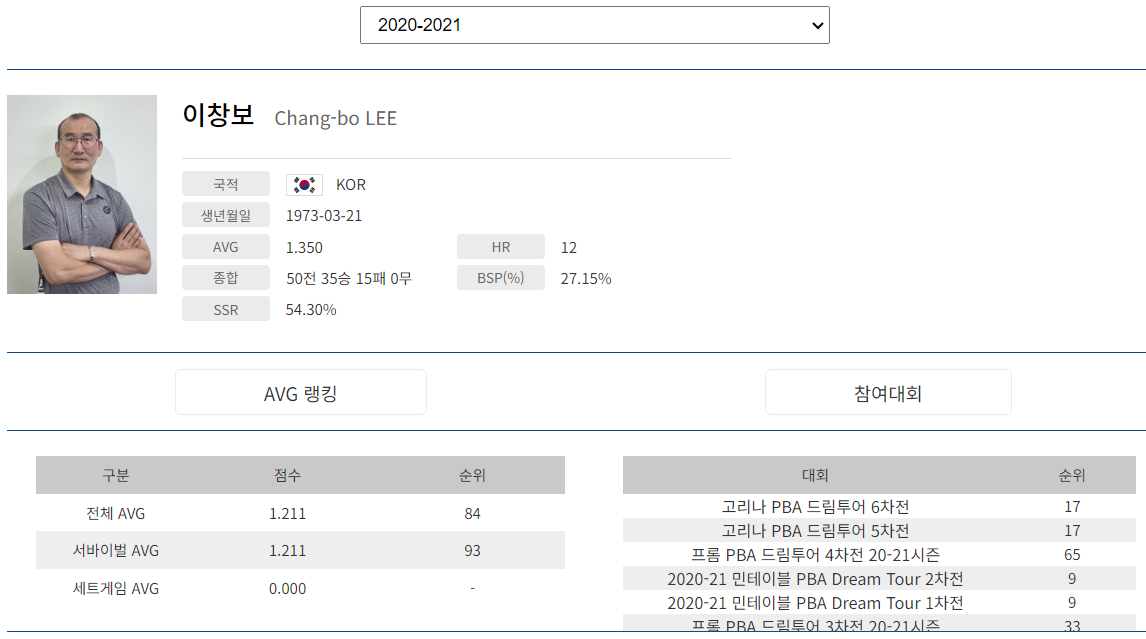Select the 2020-2021 option in combo box
This screenshot has height=639, width=1146.
[x=595, y=25]
